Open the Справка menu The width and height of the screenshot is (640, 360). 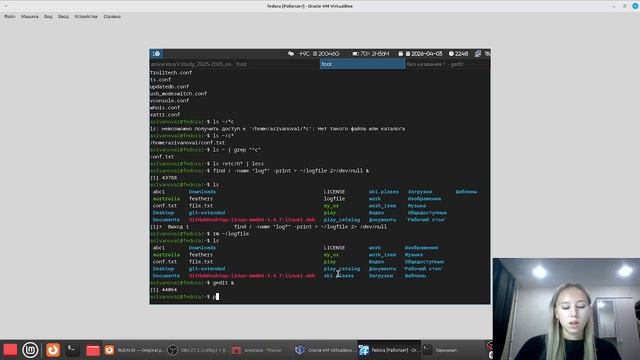pyautogui.click(x=112, y=17)
